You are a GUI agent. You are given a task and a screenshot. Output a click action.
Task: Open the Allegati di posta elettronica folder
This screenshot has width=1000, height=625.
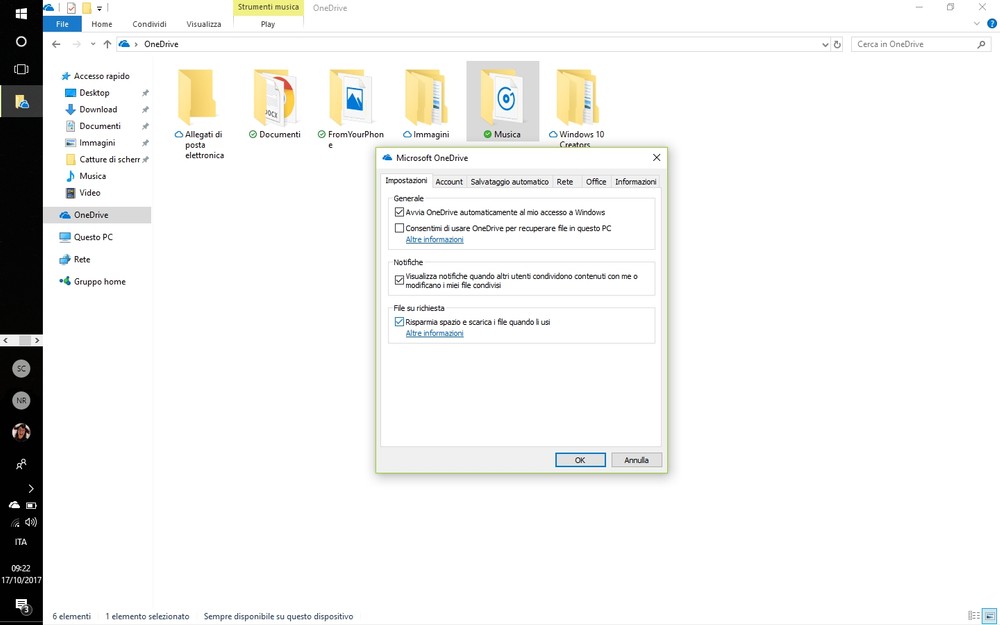click(x=198, y=98)
